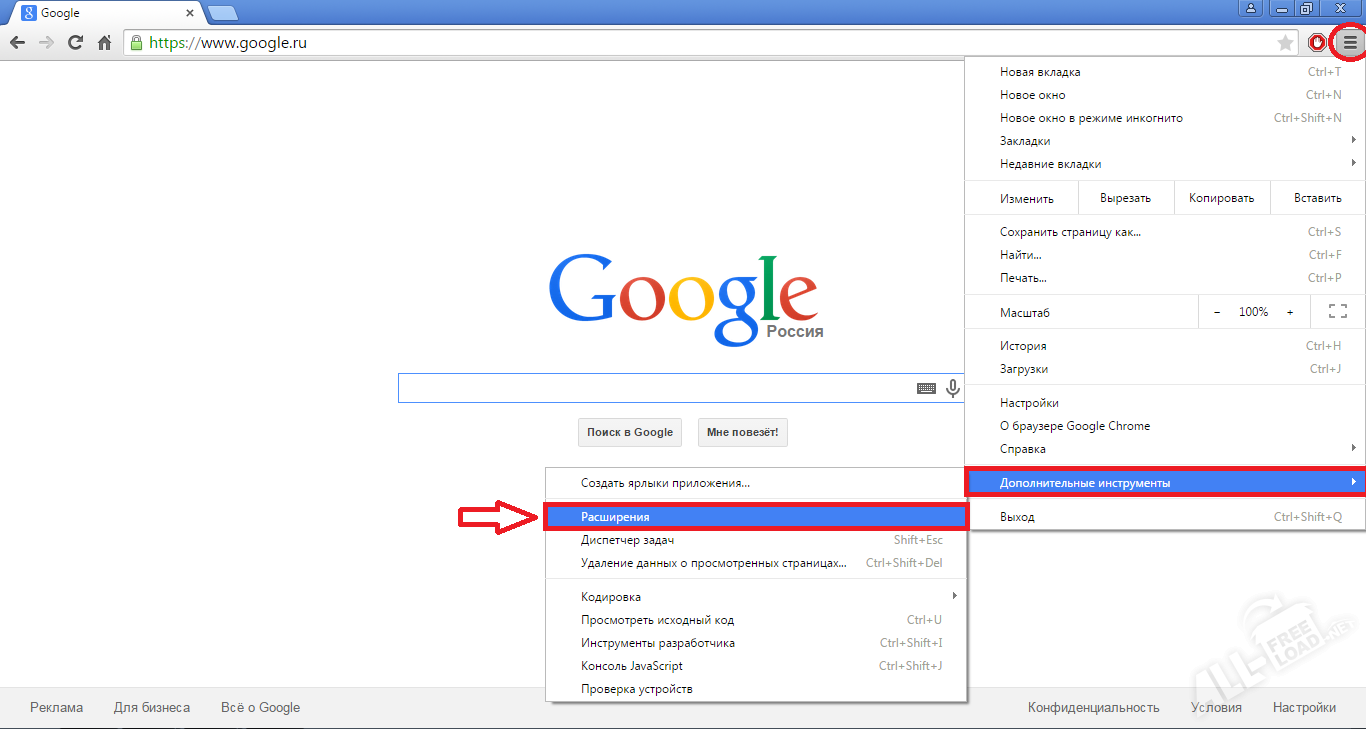Increase zoom with the plus button
Screen dimensions: 1366x729
(1290, 312)
